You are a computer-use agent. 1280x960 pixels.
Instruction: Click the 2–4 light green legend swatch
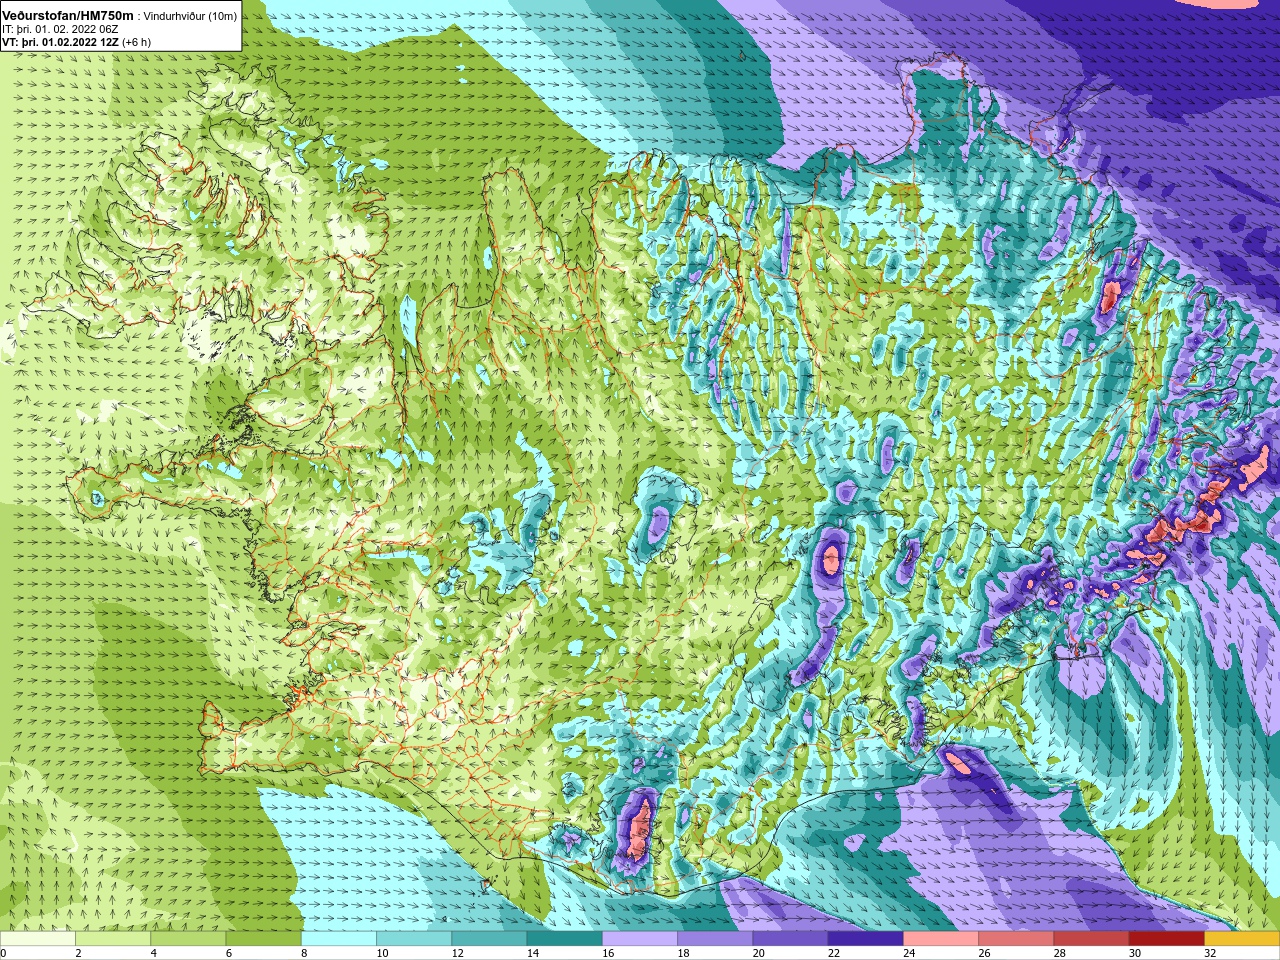[x=113, y=939]
